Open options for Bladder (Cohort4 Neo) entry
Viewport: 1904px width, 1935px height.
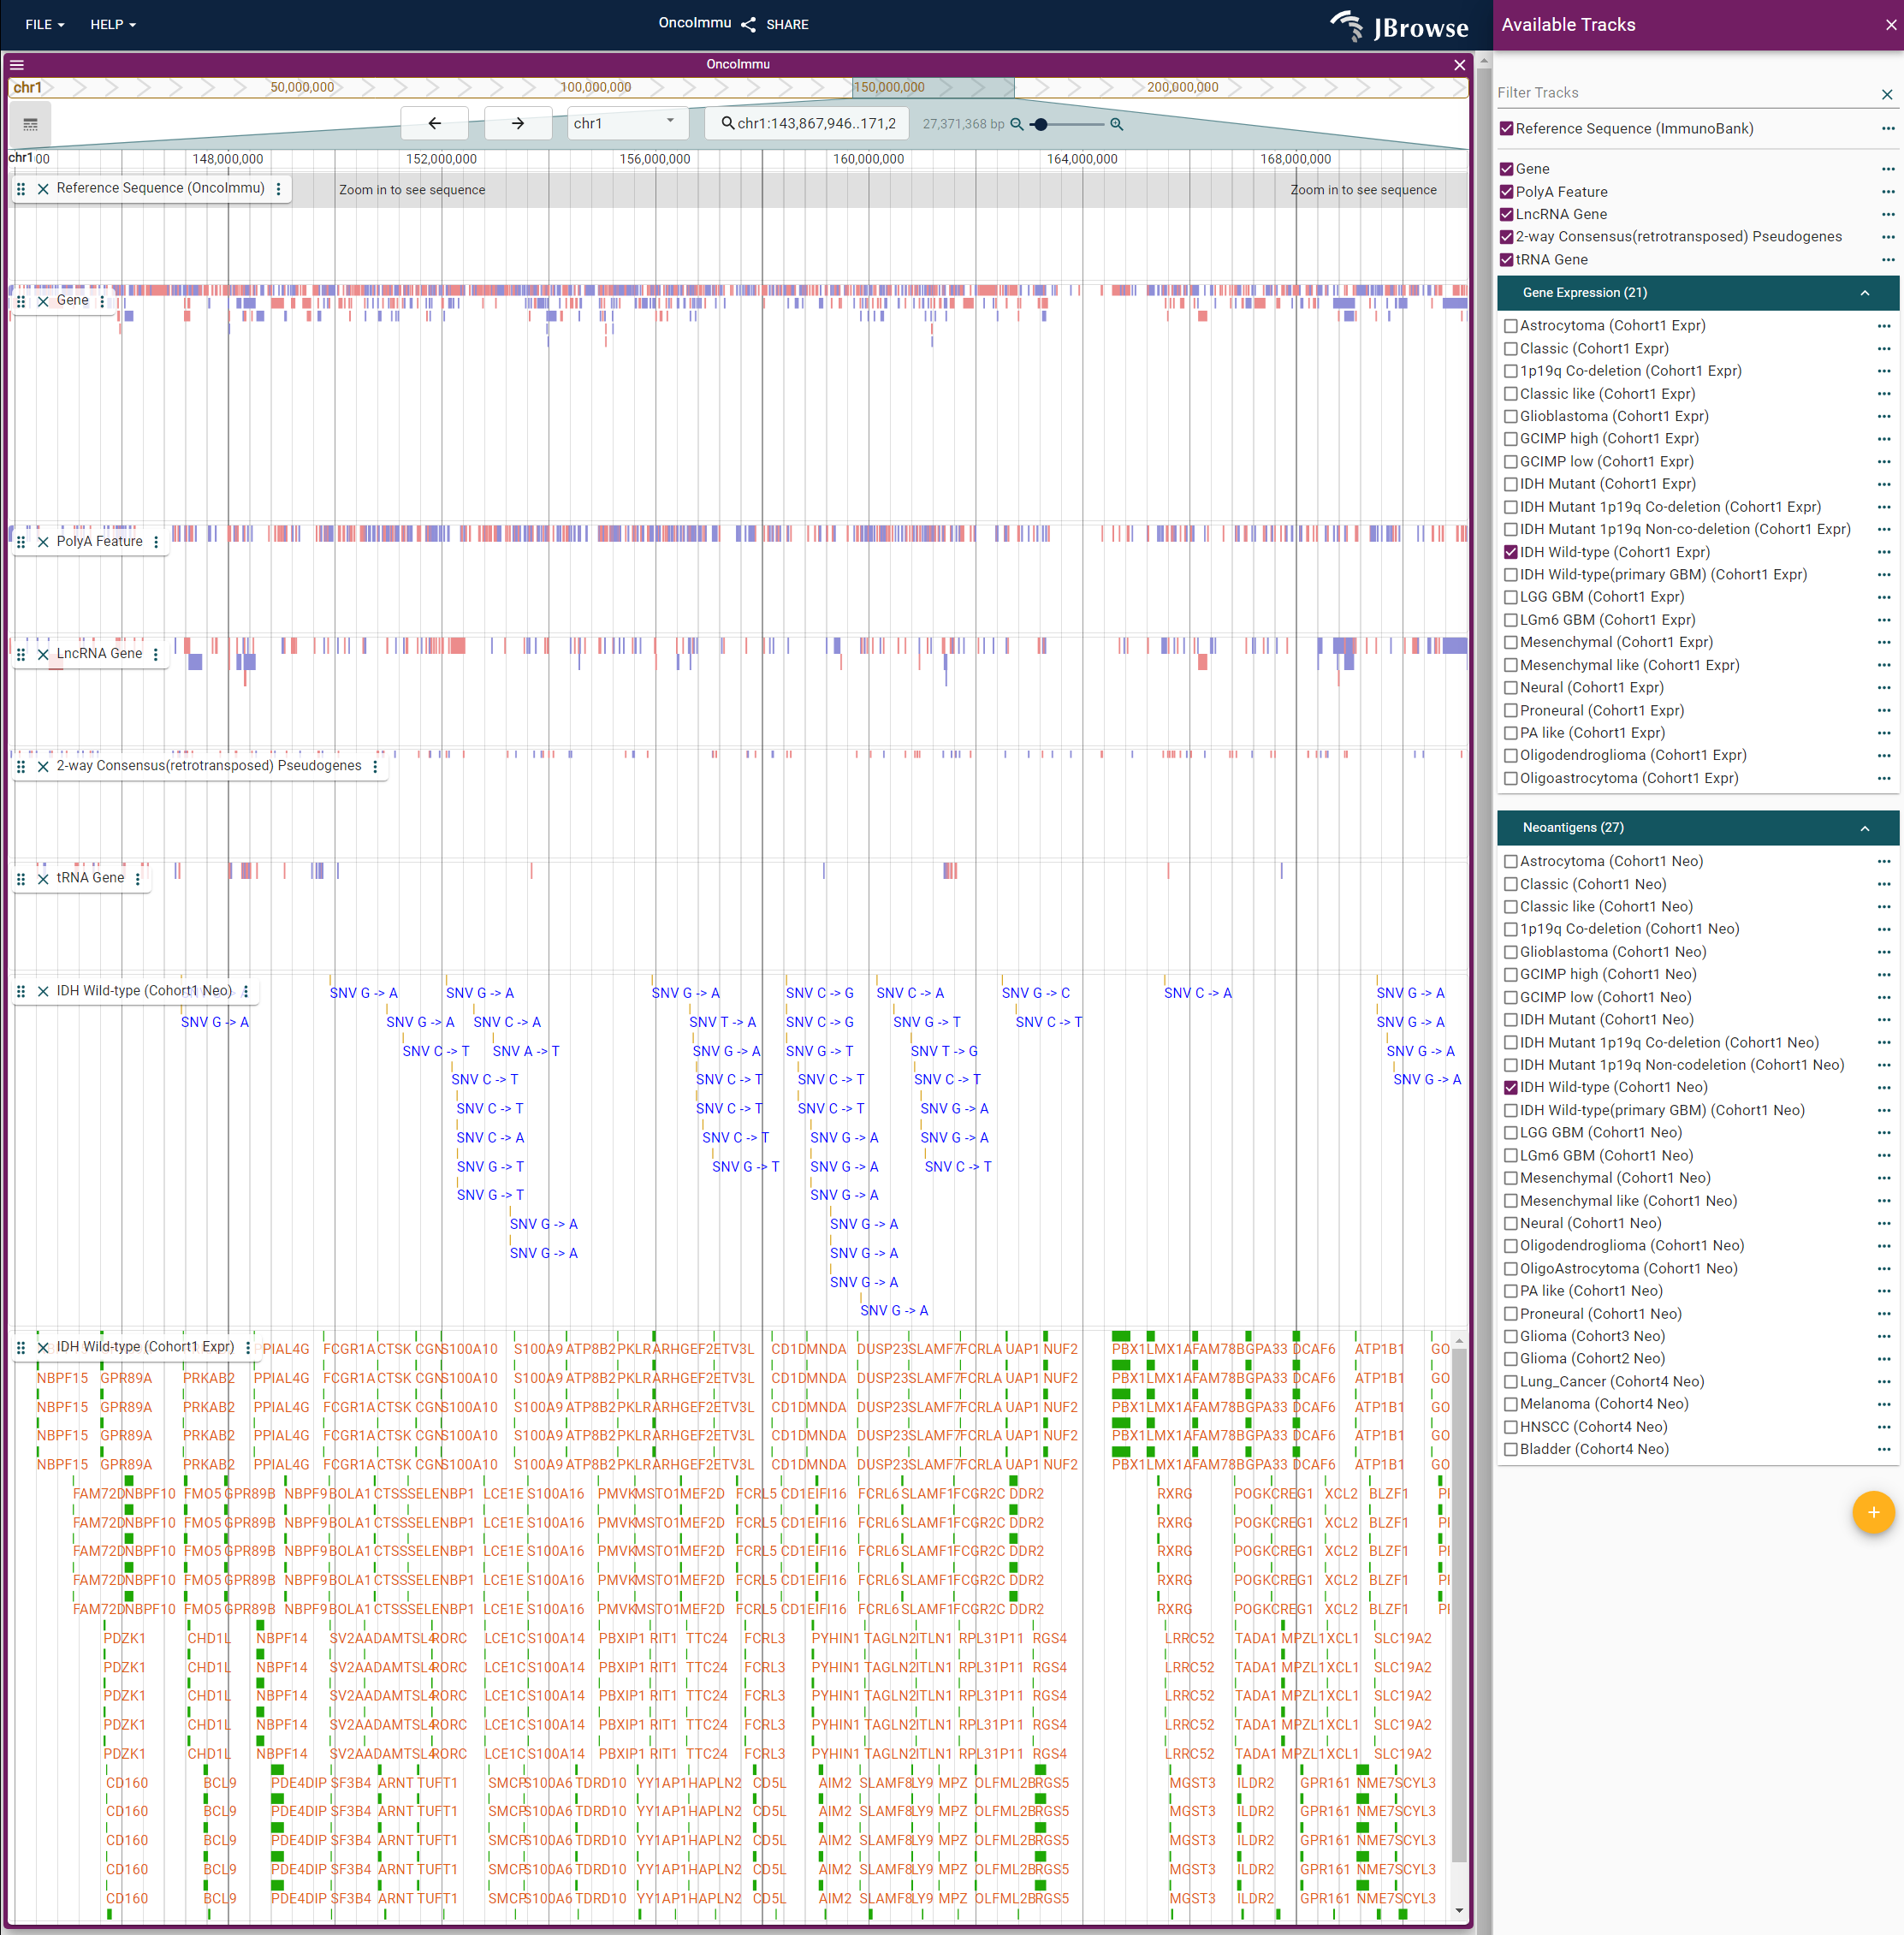click(1884, 1449)
